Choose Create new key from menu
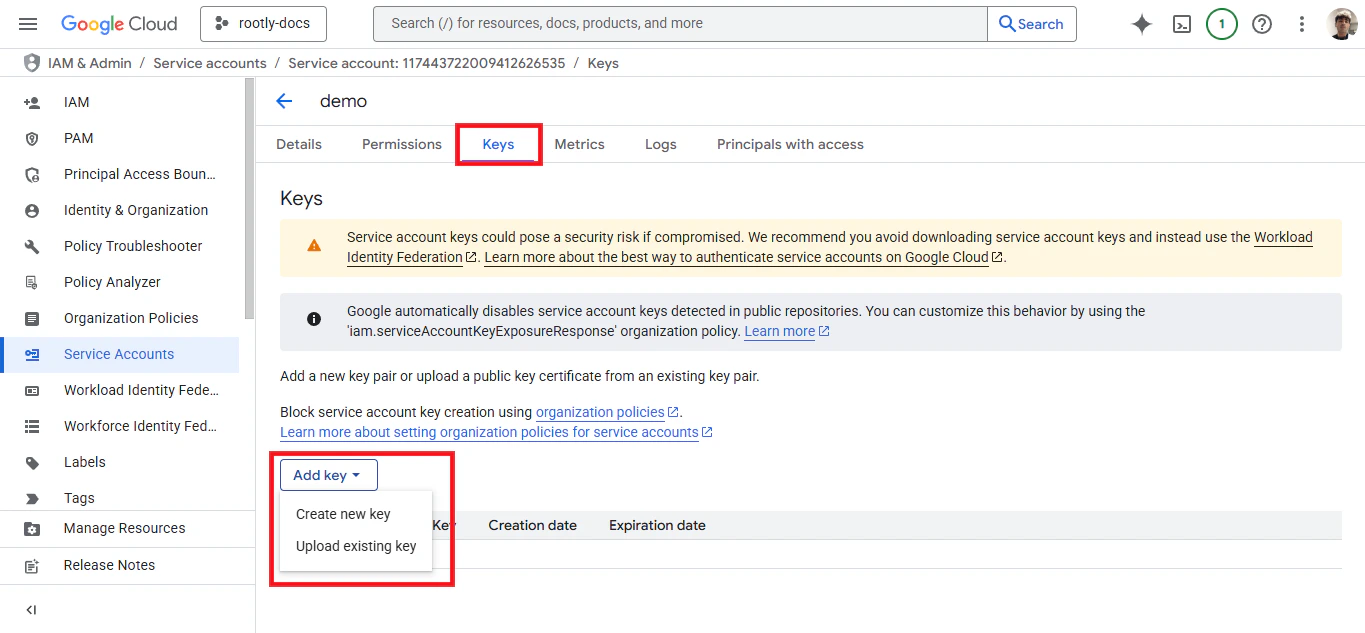This screenshot has height=633, width=1365. (342, 513)
